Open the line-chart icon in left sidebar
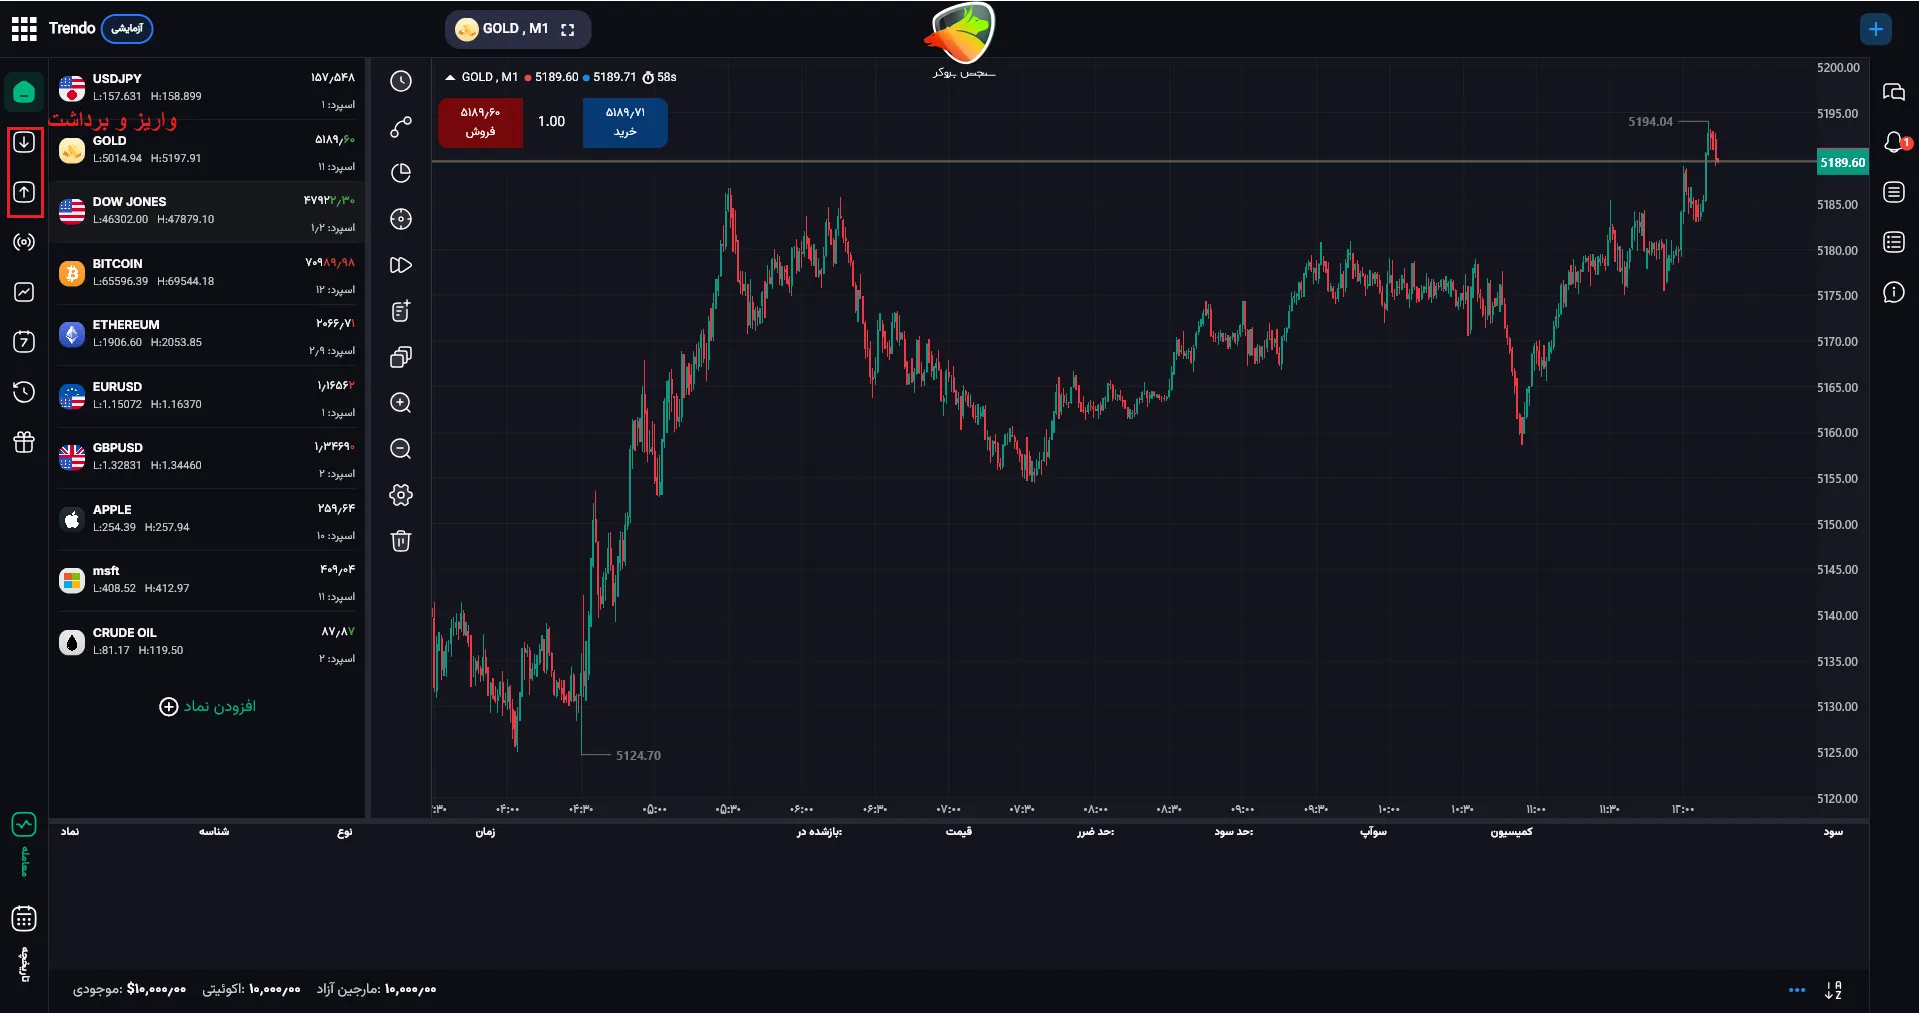This screenshot has height=1013, width=1919. (24, 292)
